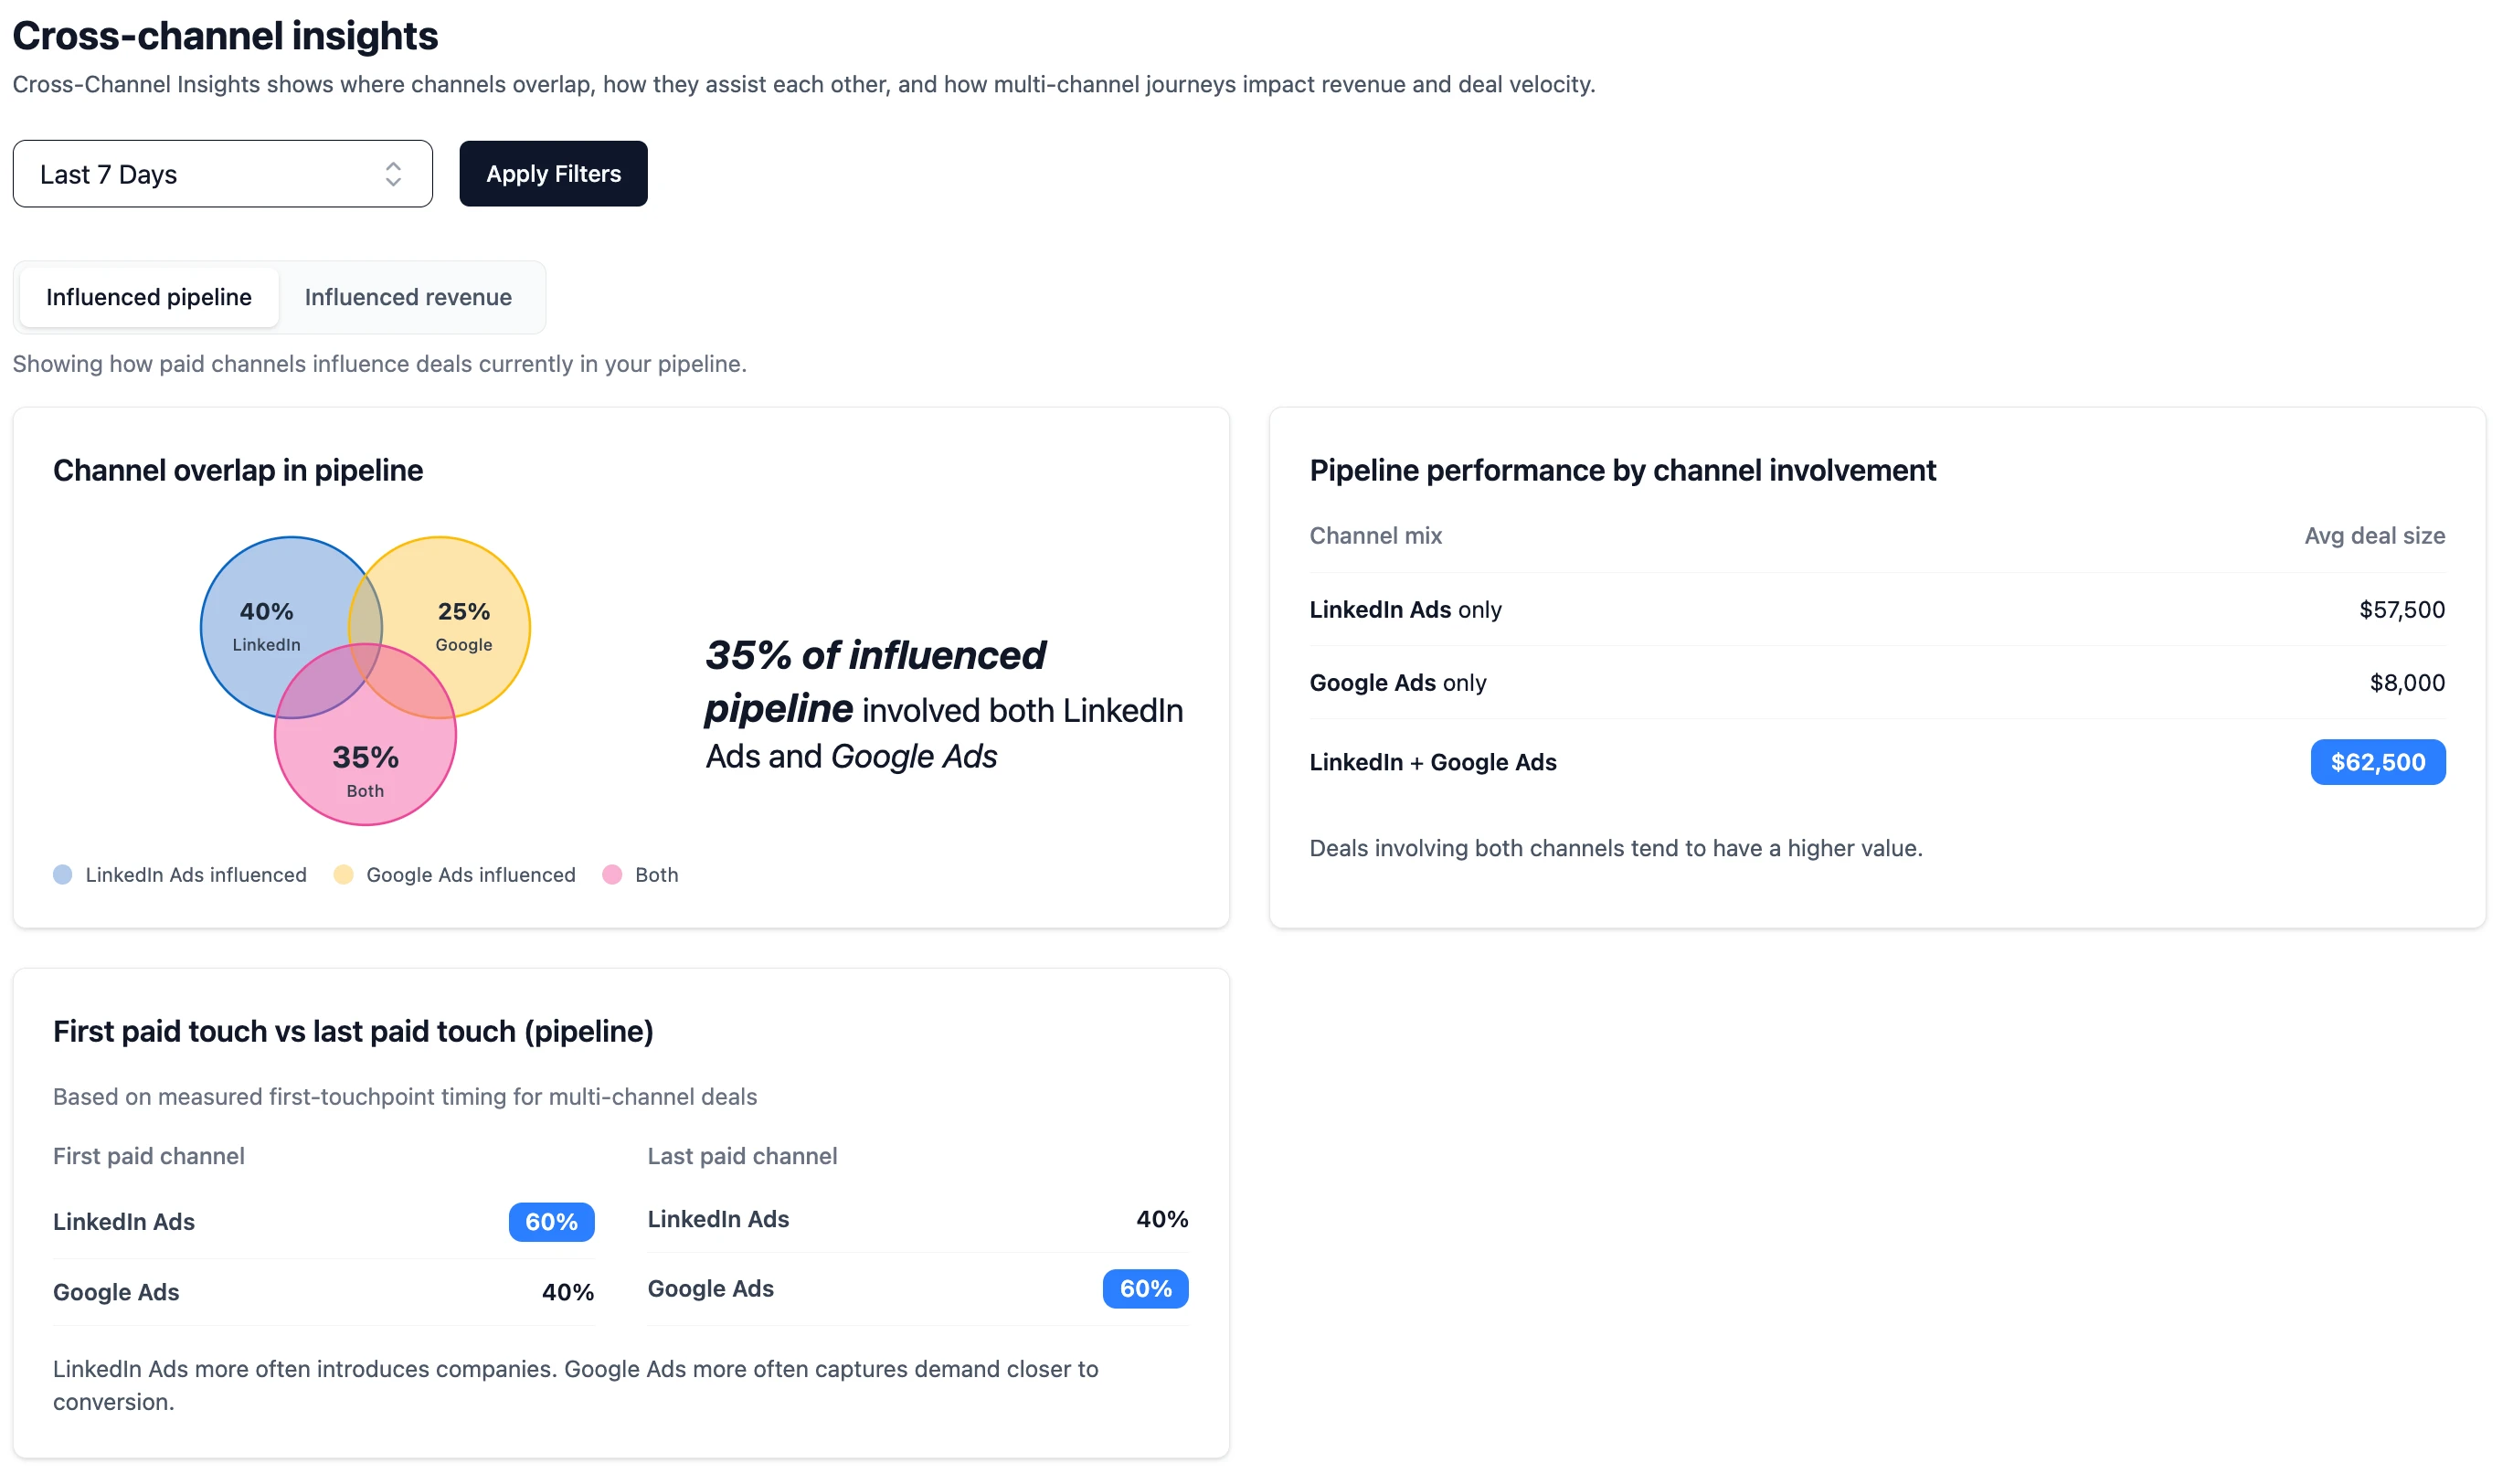The height and width of the screenshot is (1484, 2513).
Task: Click the blue $62,500 badge
Action: 2378,761
